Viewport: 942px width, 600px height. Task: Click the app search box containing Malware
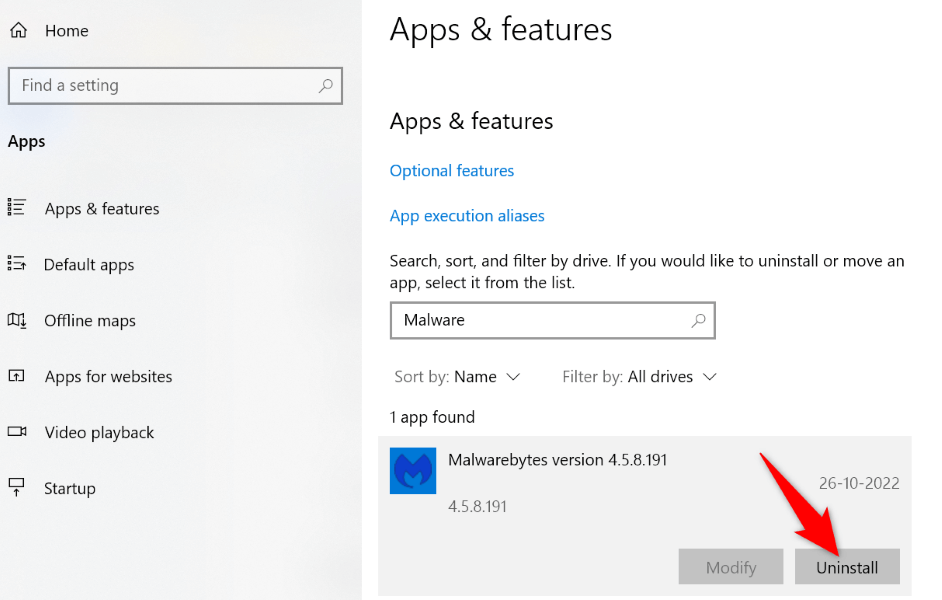(540, 321)
